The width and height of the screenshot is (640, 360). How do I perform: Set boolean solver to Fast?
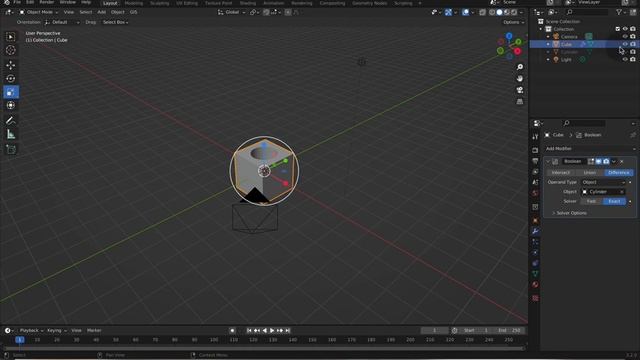point(591,201)
